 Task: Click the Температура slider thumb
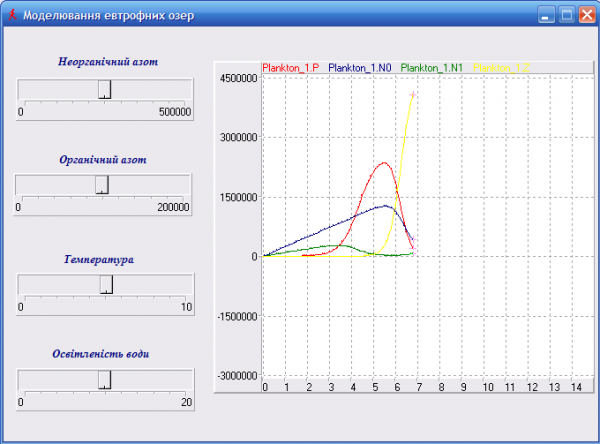(106, 284)
